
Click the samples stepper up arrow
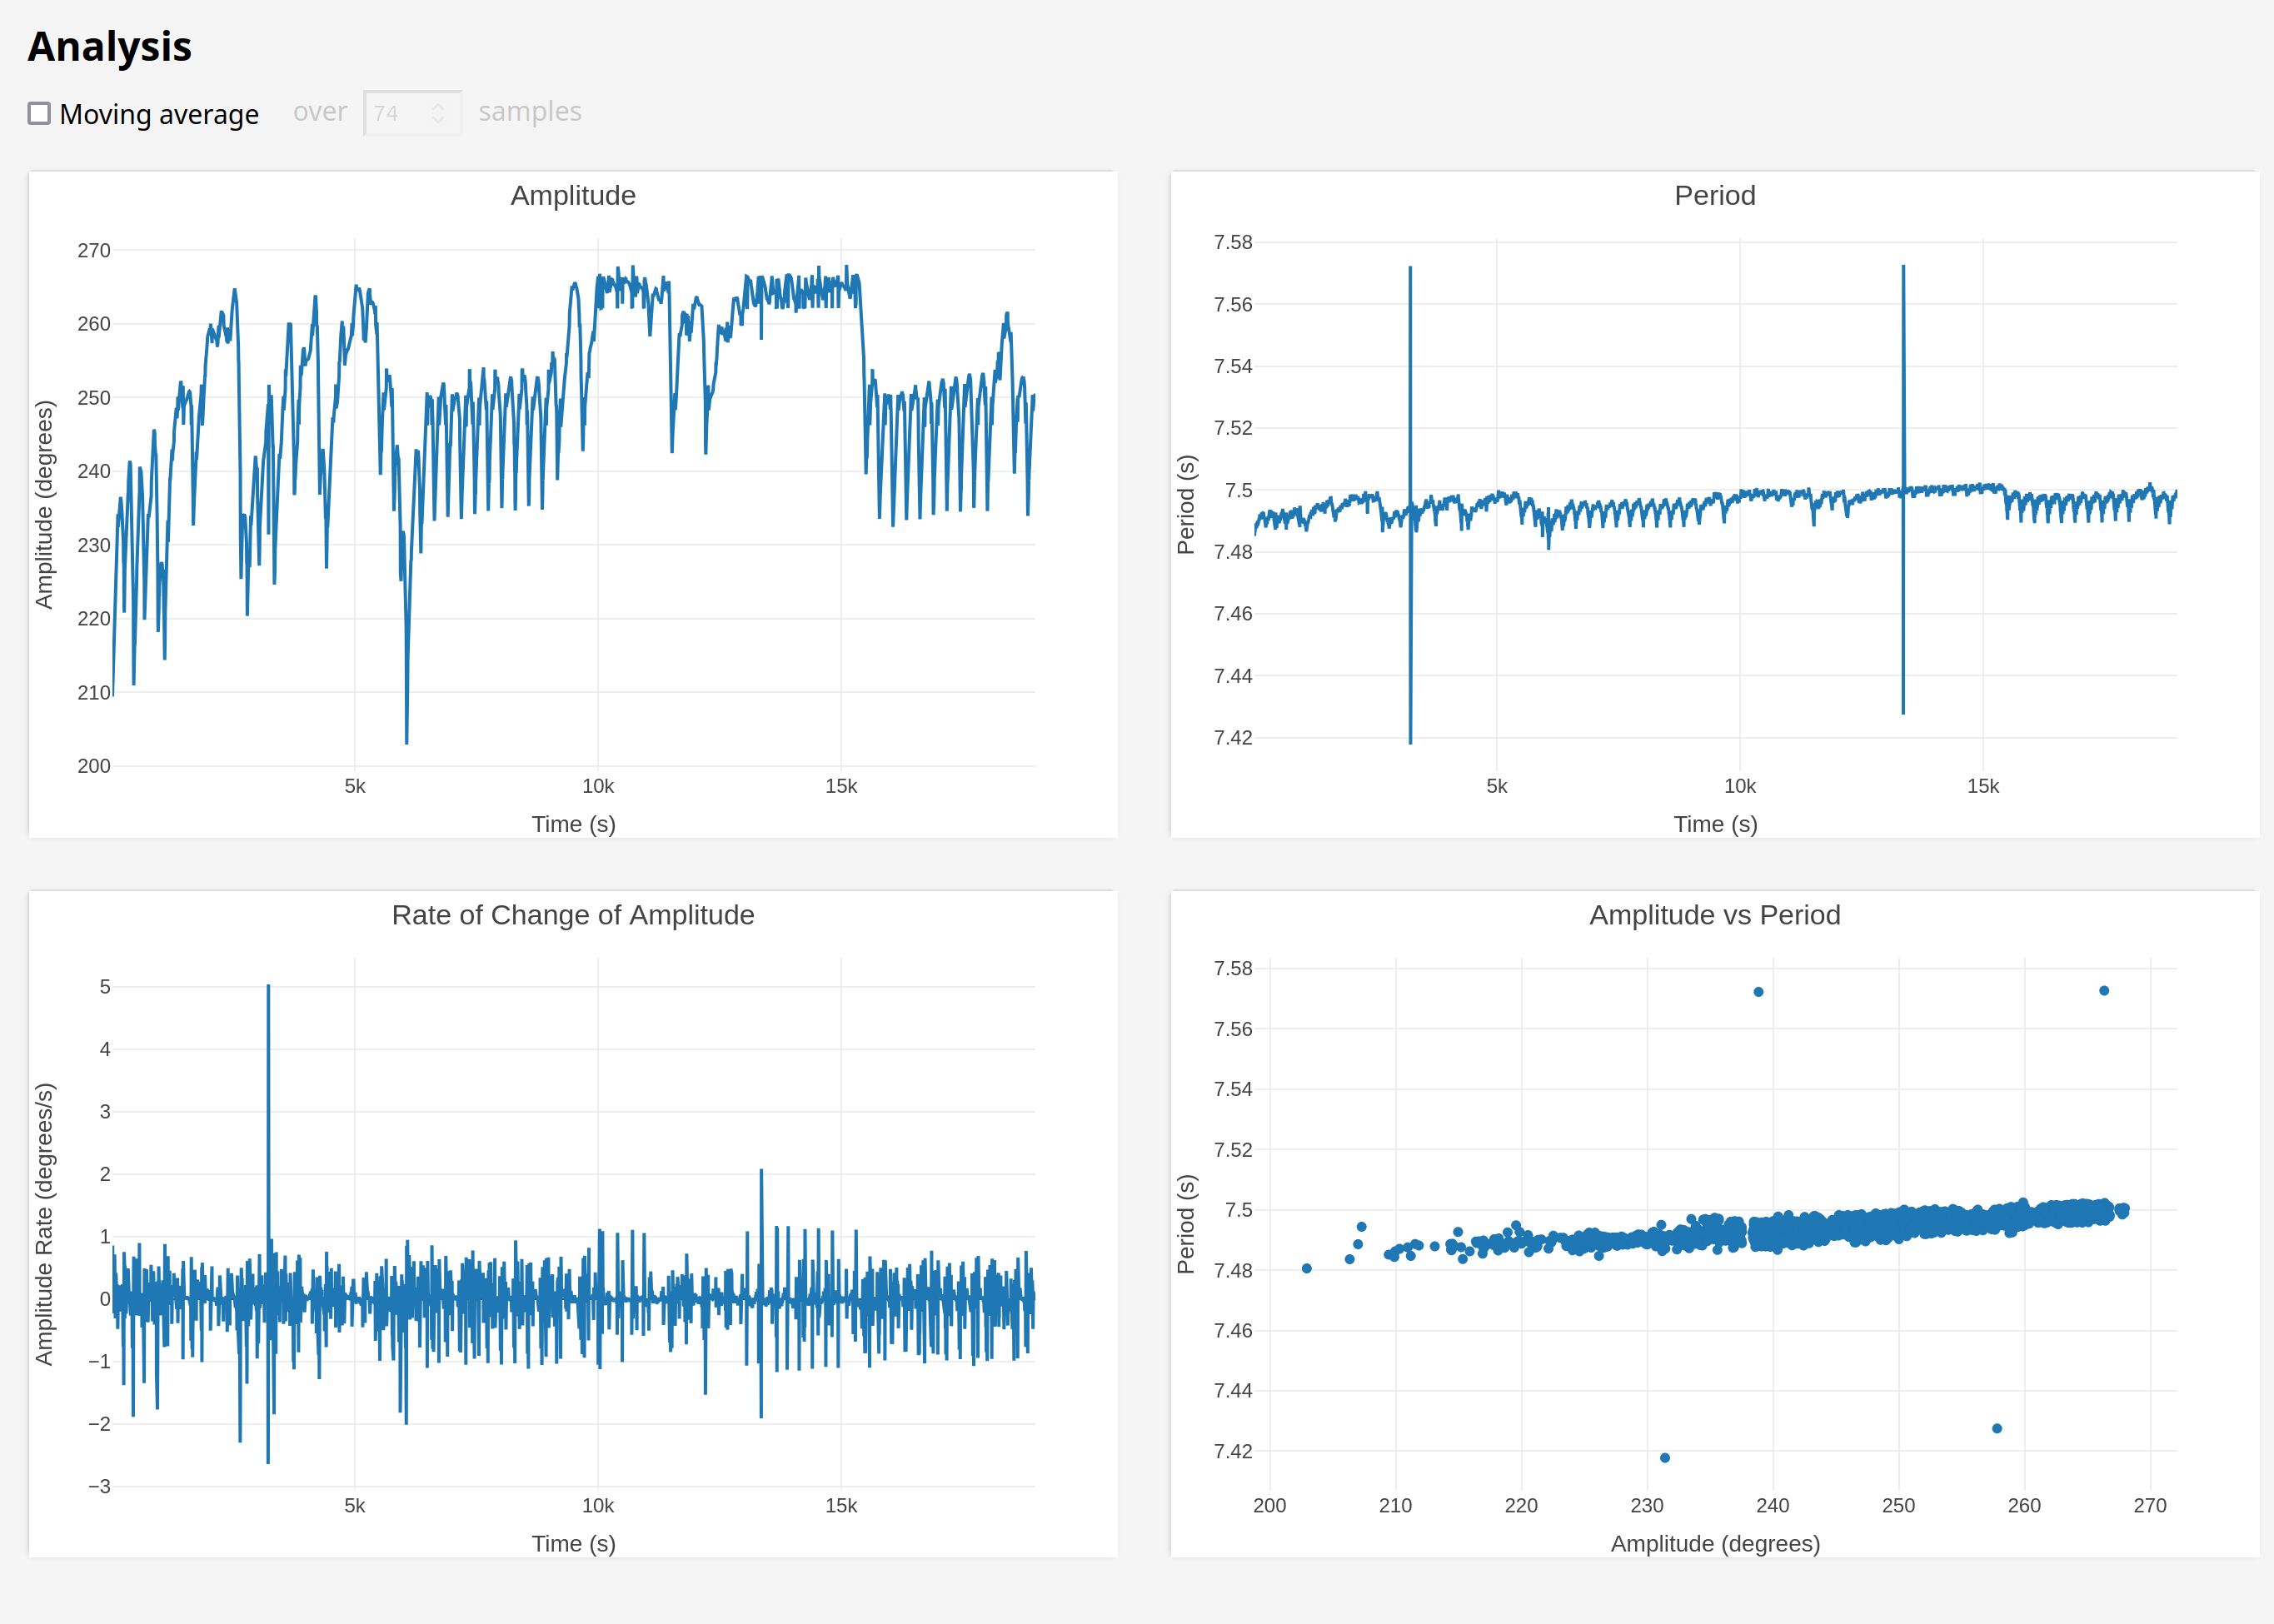click(438, 105)
